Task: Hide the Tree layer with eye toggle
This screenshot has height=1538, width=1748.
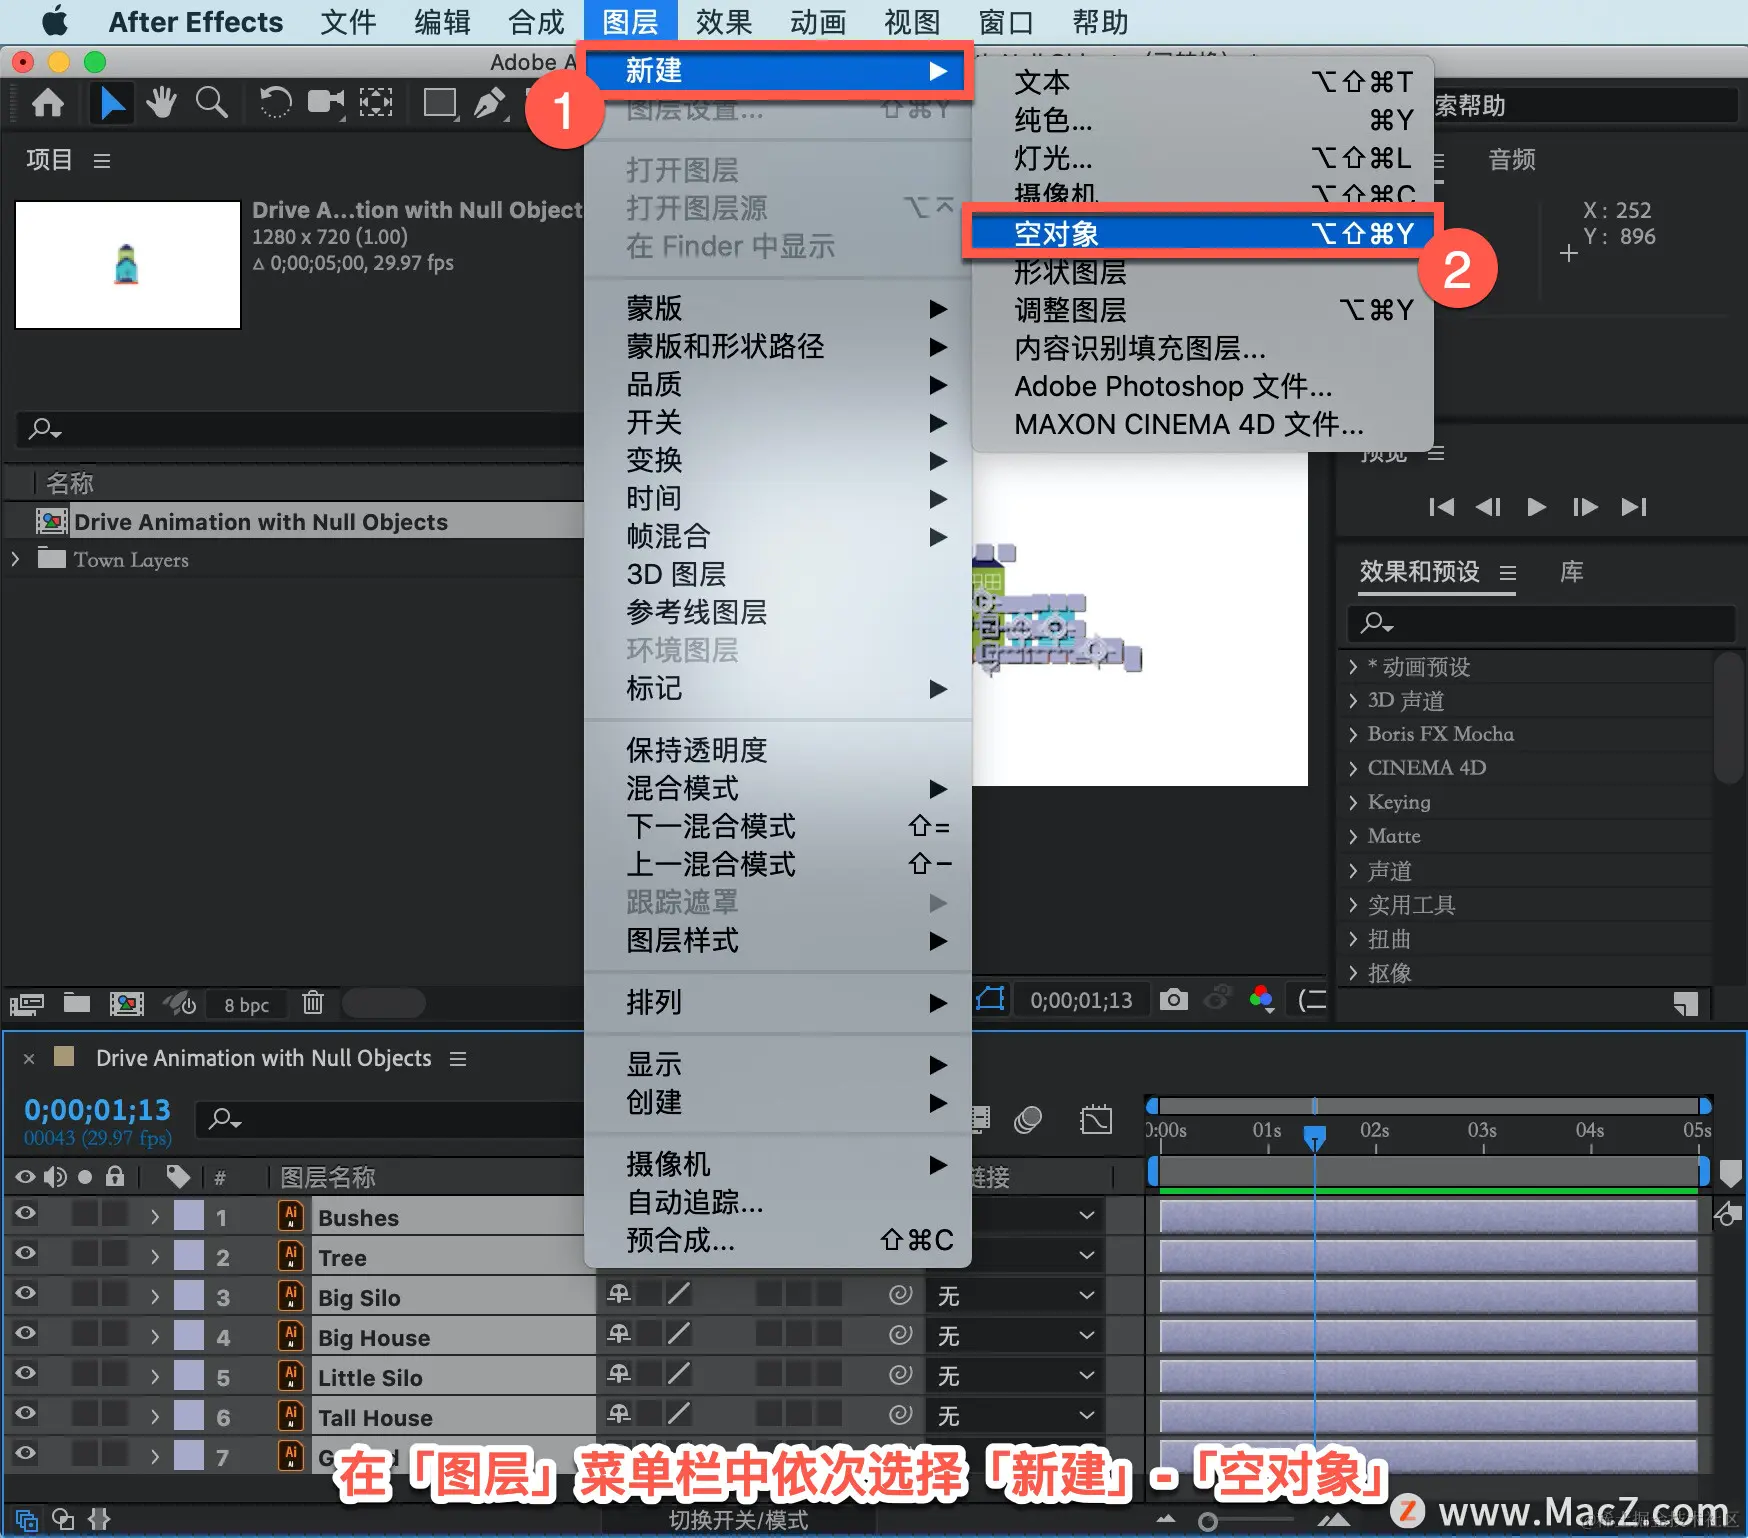Action: pyautogui.click(x=25, y=1254)
